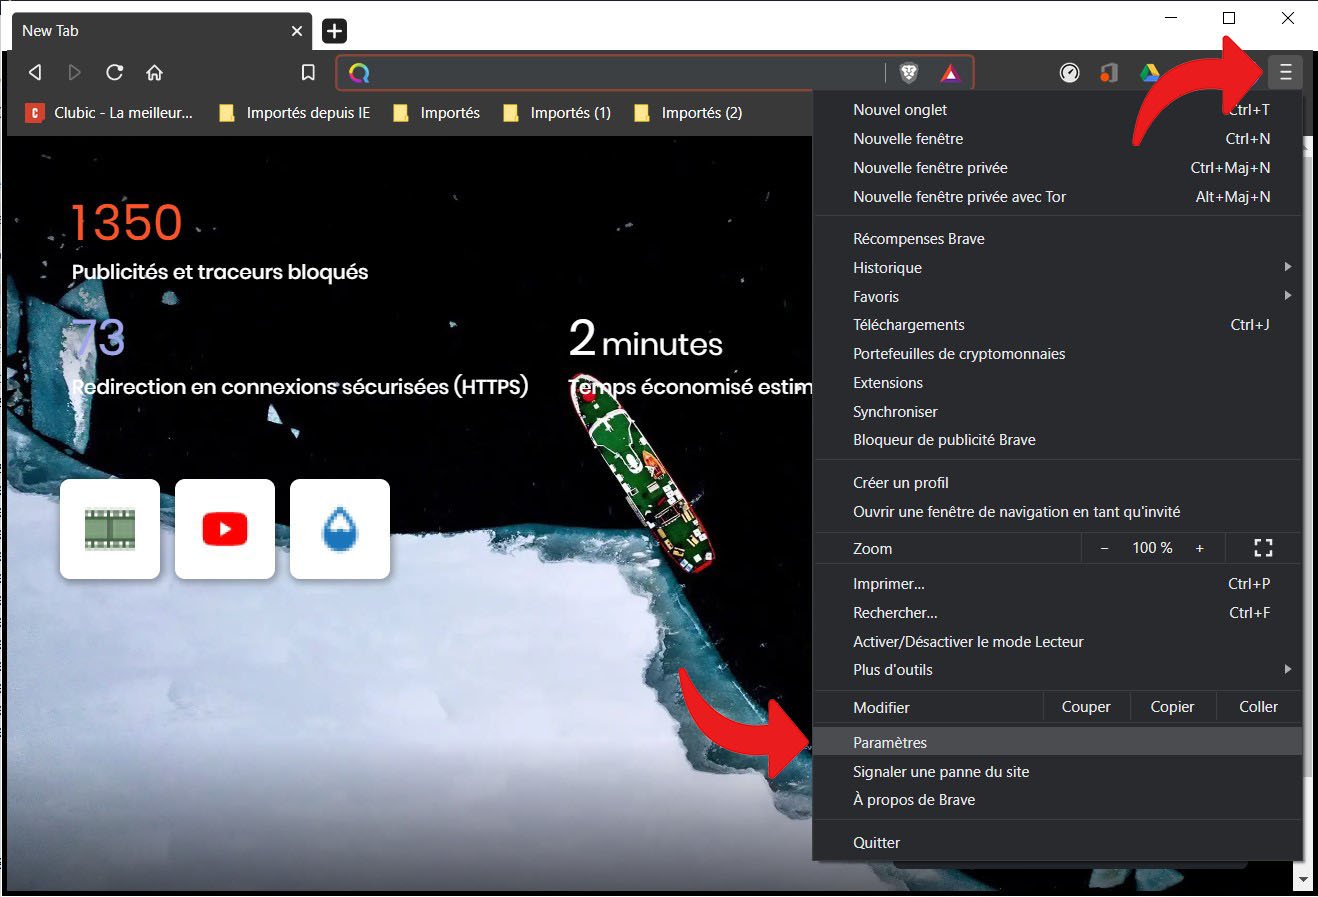Click the Google Drive extension icon
The image size is (1318, 897).
click(x=1149, y=72)
